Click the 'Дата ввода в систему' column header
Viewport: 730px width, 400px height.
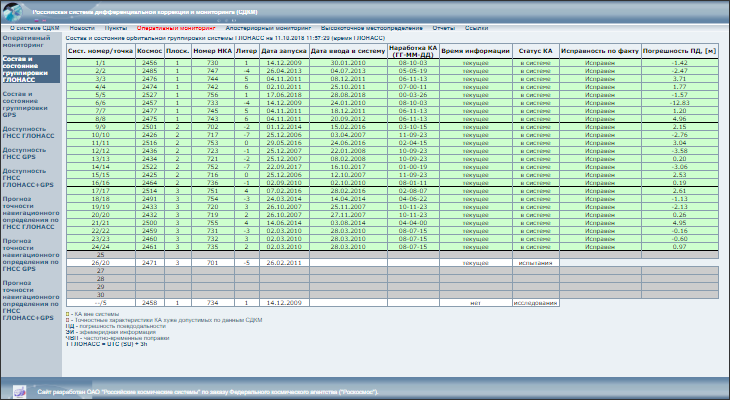click(348, 51)
